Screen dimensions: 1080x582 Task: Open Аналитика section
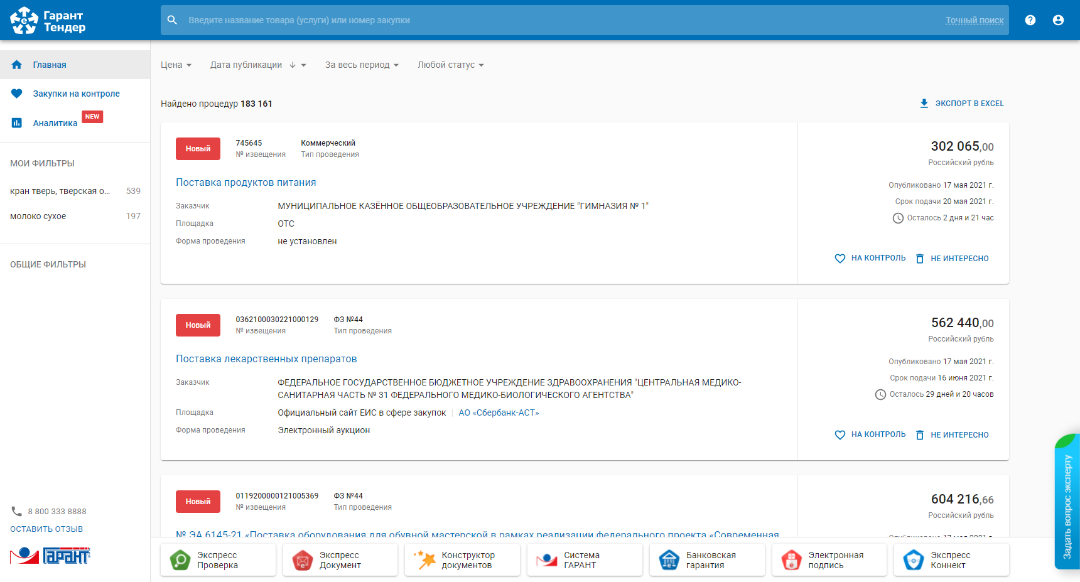pyautogui.click(x=75, y=123)
